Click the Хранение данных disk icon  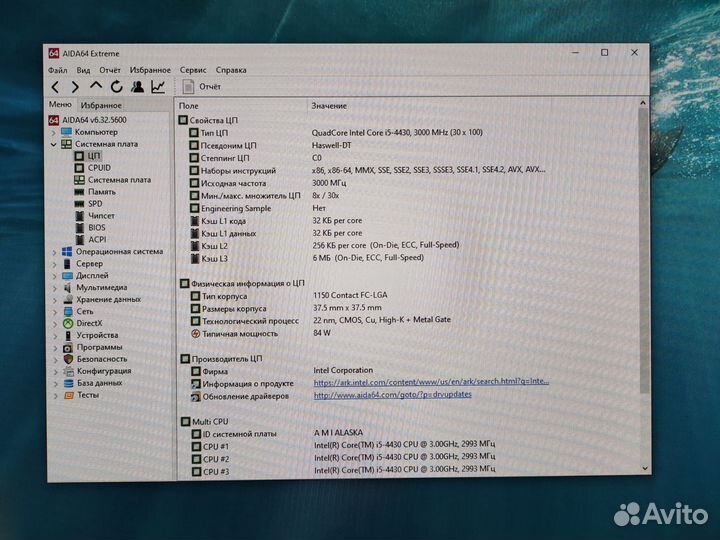click(x=68, y=299)
